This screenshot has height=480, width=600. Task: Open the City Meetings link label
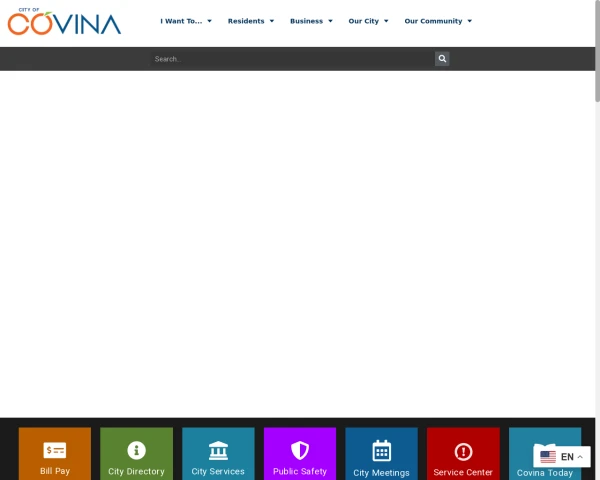(382, 473)
